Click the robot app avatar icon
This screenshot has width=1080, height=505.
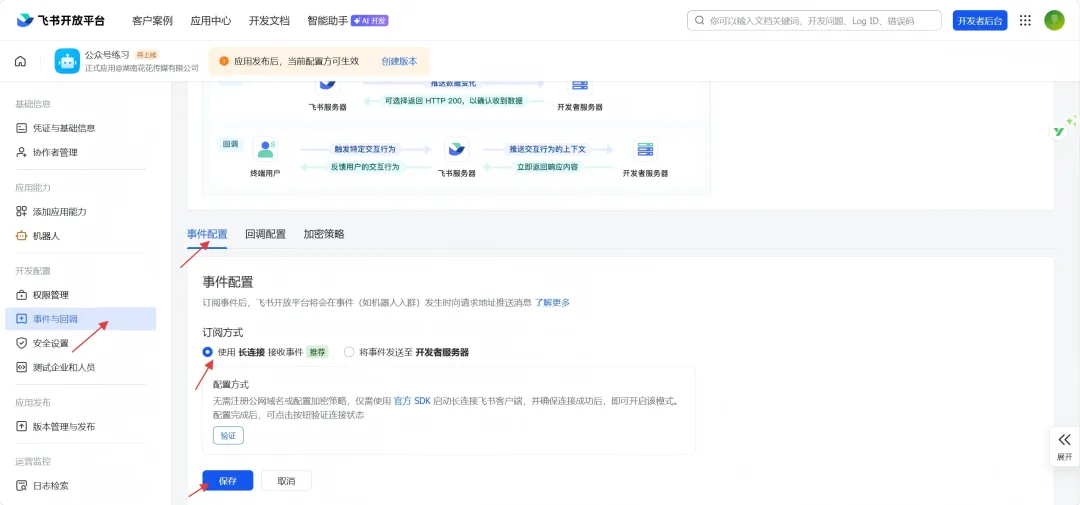pyautogui.click(x=68, y=61)
